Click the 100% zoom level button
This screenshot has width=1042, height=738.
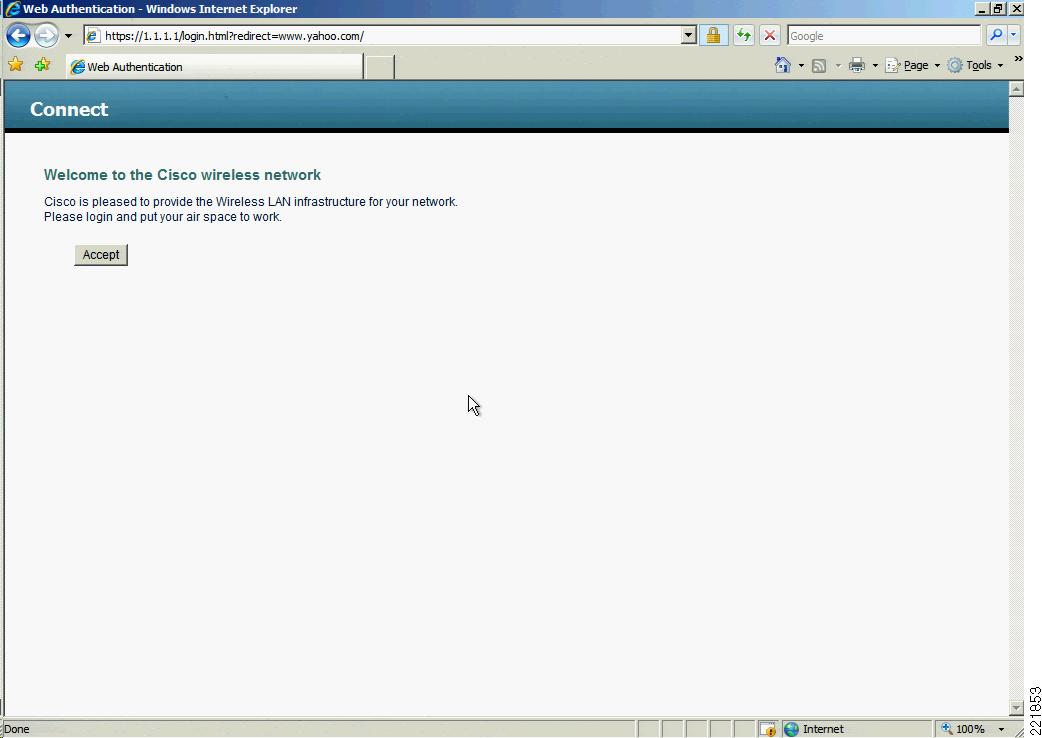pyautogui.click(x=964, y=729)
